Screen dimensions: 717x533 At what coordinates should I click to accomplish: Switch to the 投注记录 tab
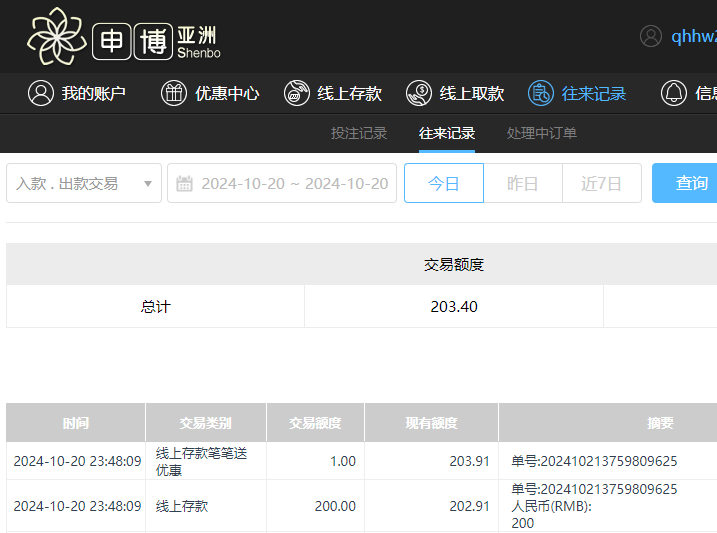[x=359, y=134]
